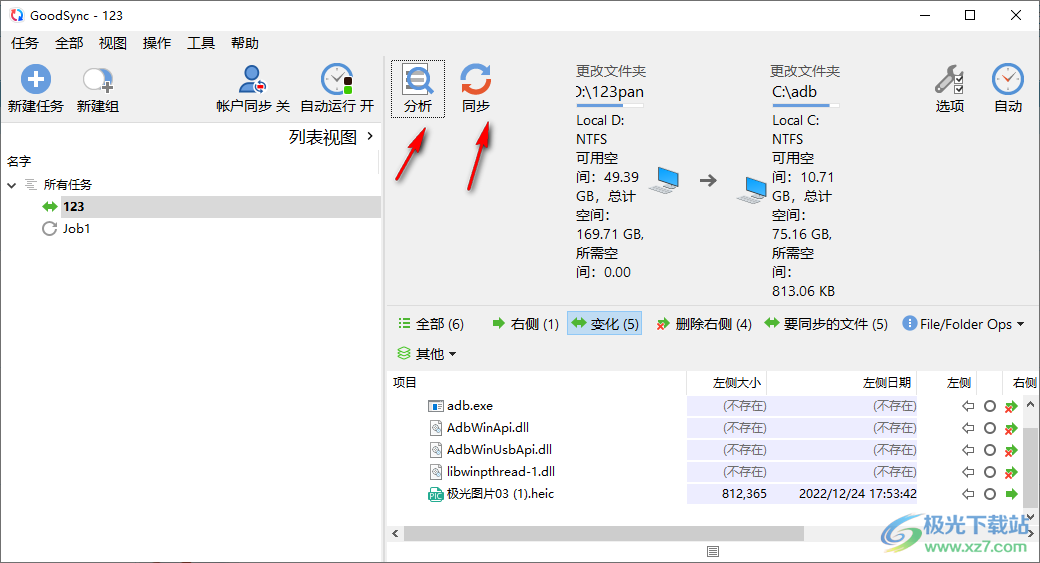1040x563 pixels.
Task: Click the right computer icon
Action: click(x=752, y=190)
